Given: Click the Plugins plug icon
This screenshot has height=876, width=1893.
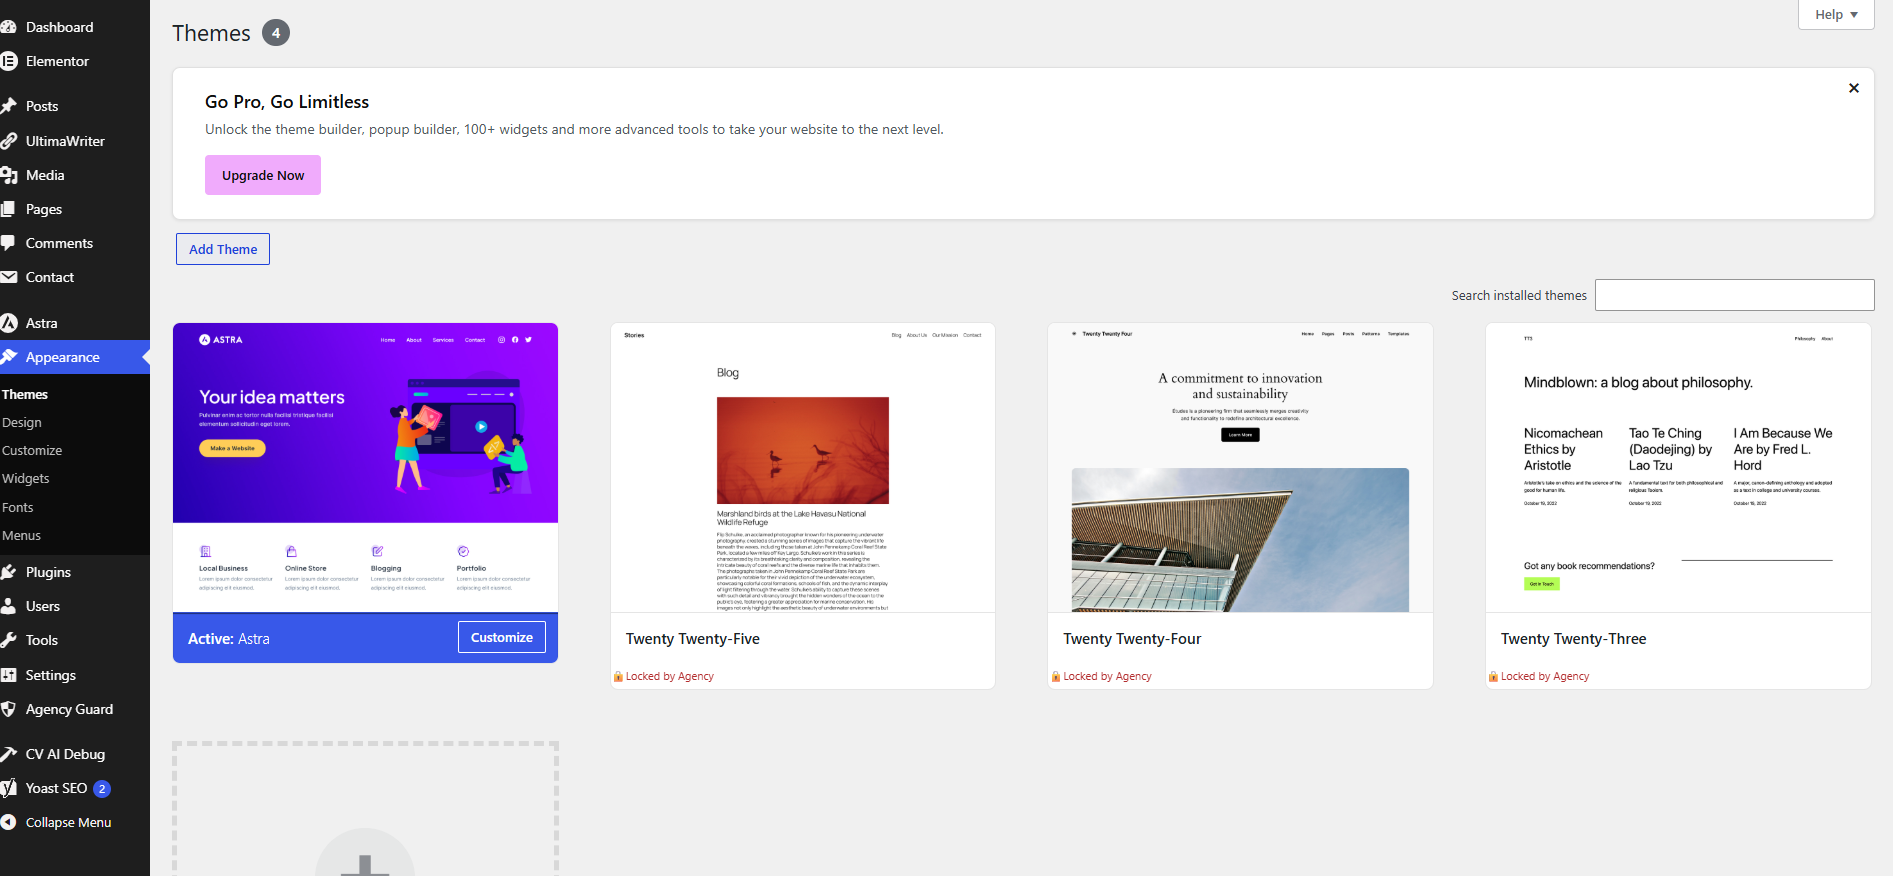Looking at the screenshot, I should (x=8, y=572).
